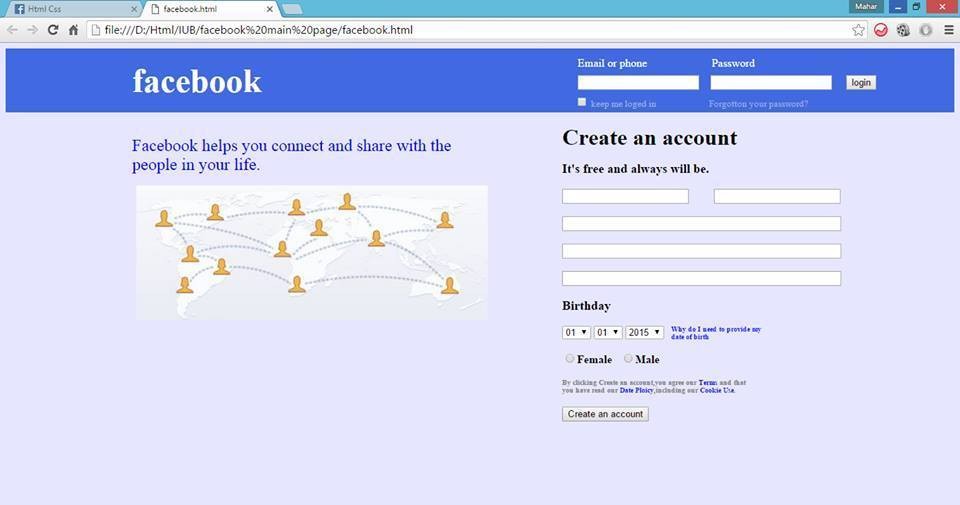Go to the home page icon

(73, 30)
